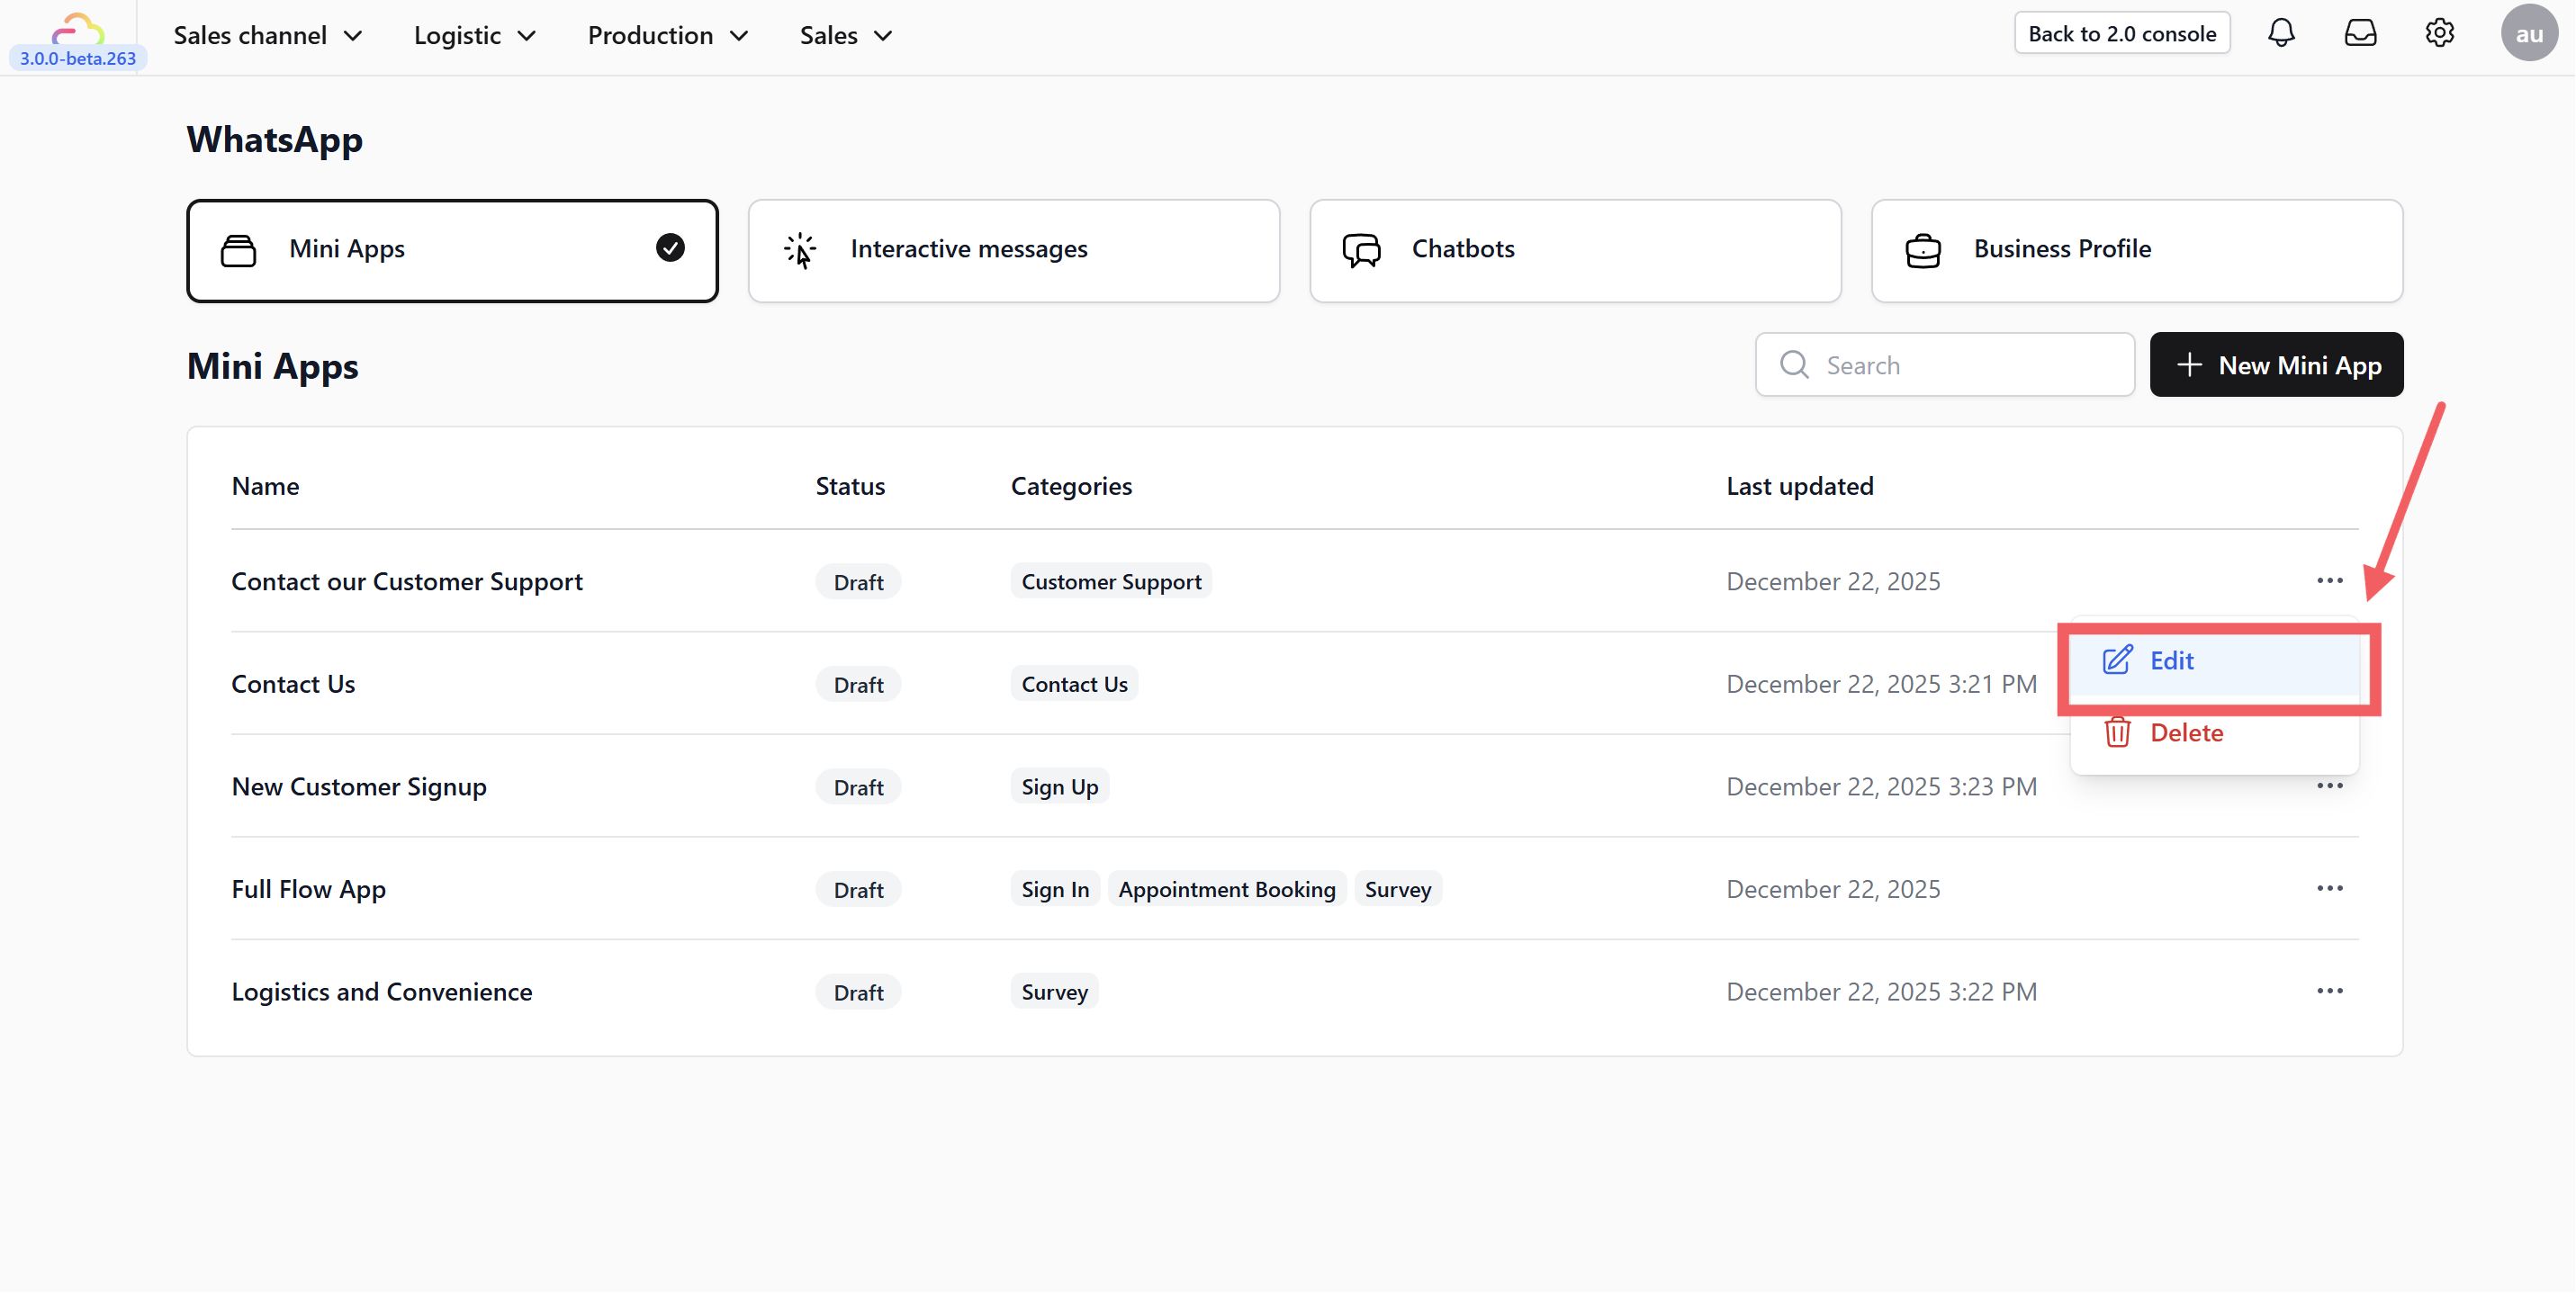Click the December 22, 2025 3:22 PM date
This screenshot has width=2576, height=1293.
coord(1881,991)
